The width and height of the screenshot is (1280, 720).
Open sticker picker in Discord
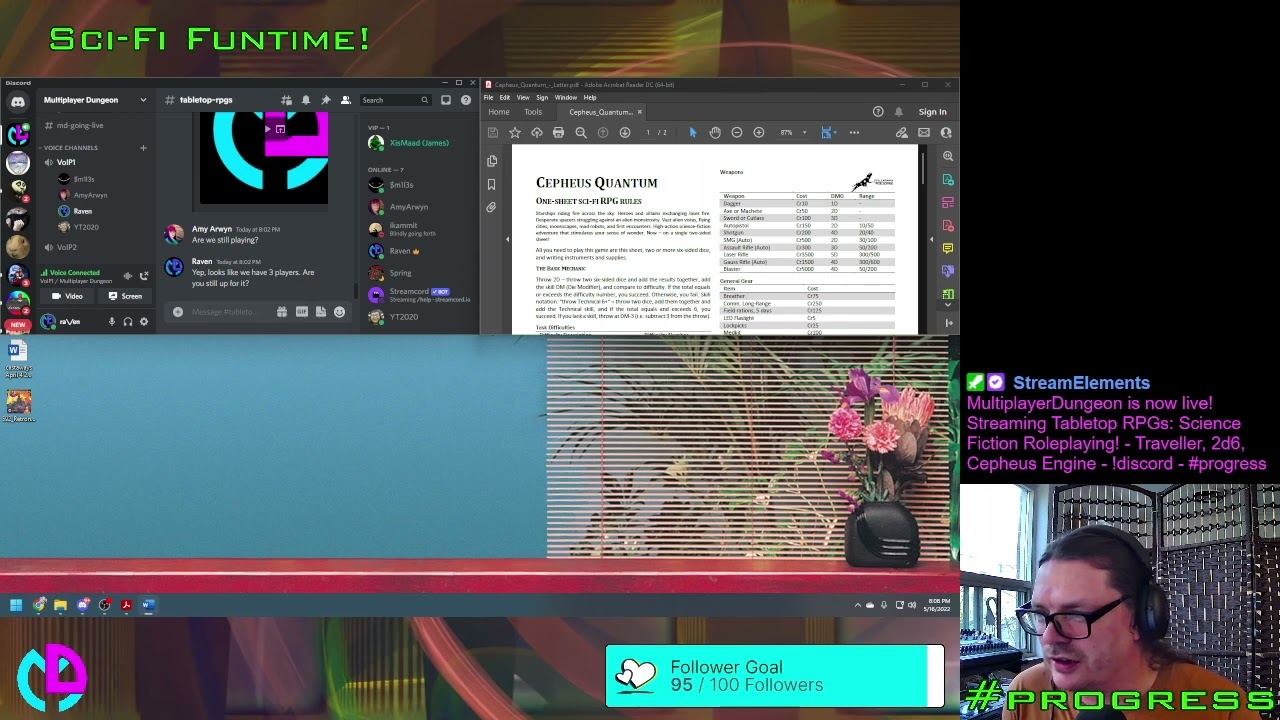pyautogui.click(x=320, y=312)
